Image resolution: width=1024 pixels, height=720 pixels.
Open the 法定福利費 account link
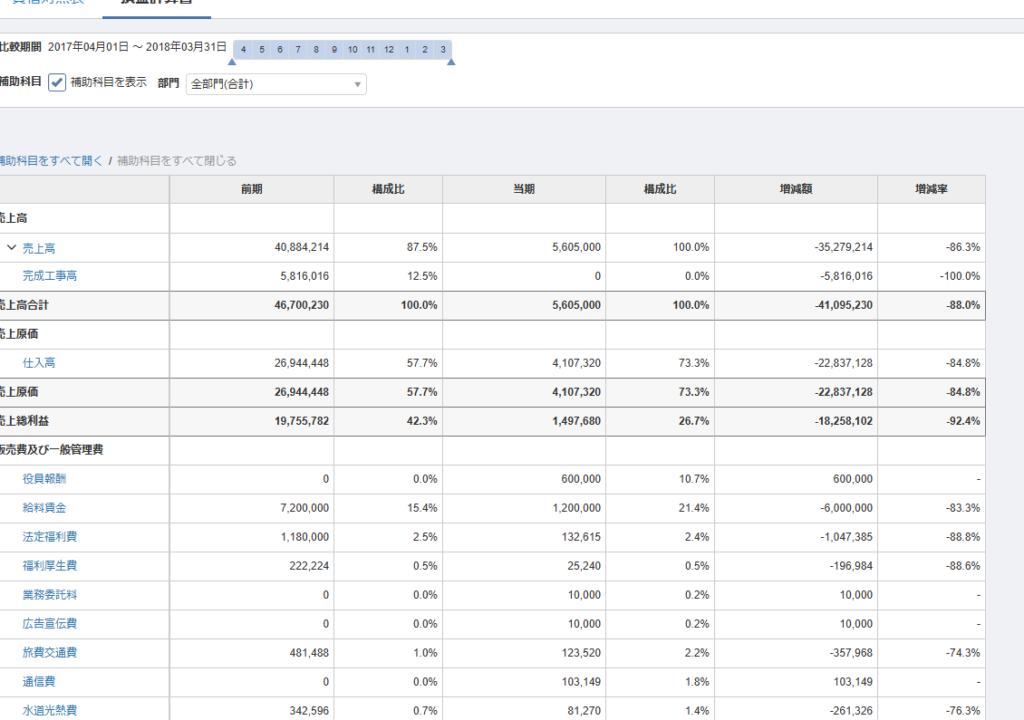[x=50, y=537]
